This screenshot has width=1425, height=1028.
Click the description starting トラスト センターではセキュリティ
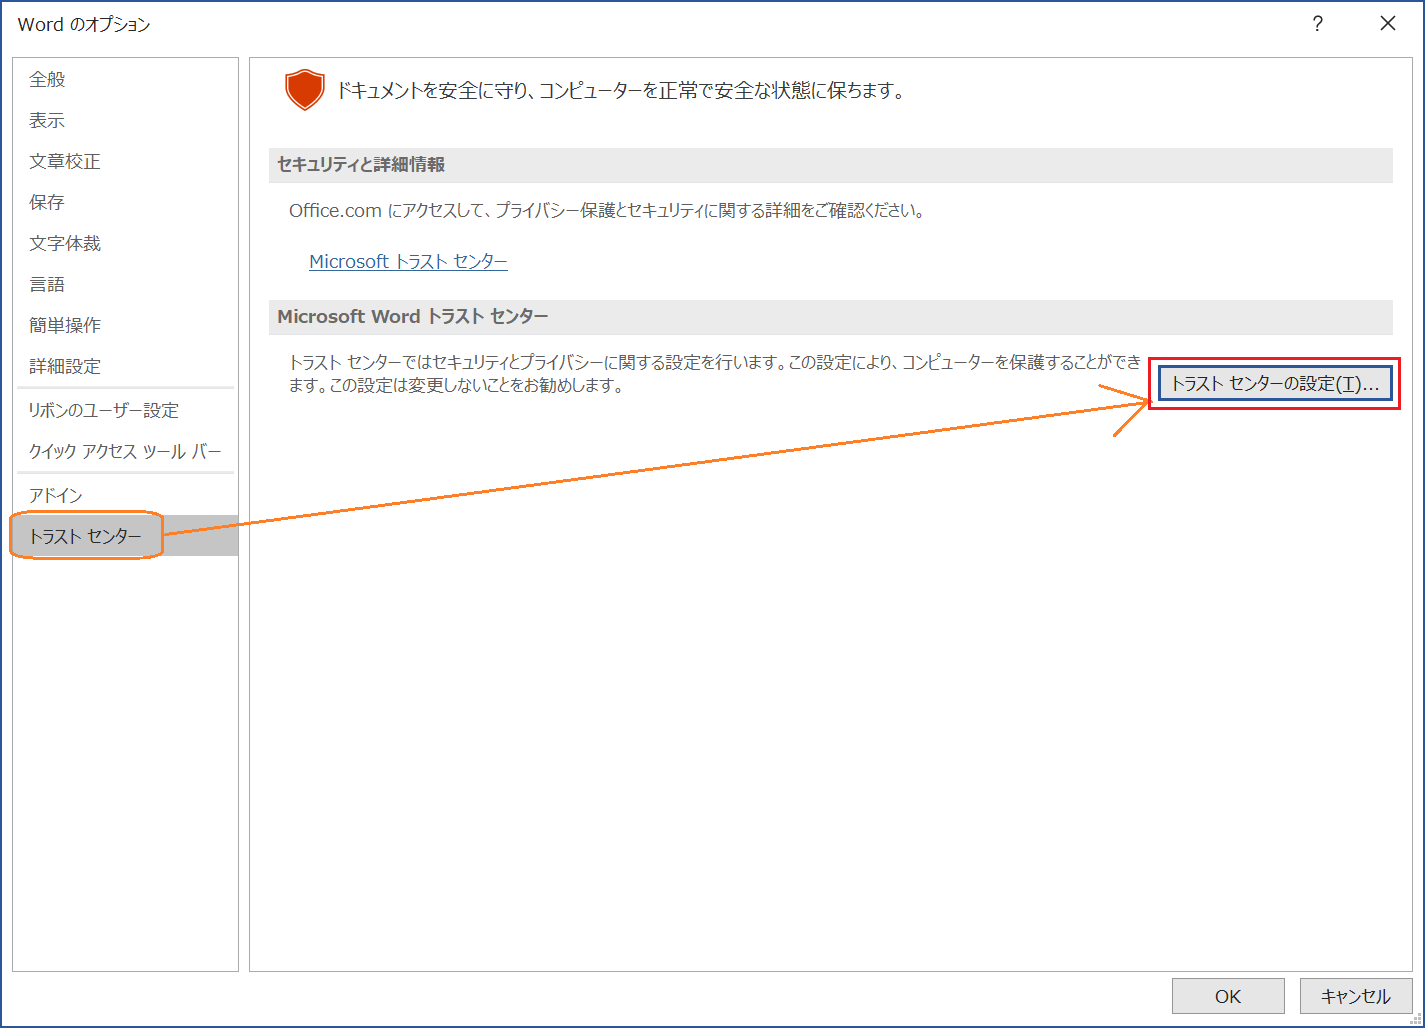pyautogui.click(x=715, y=374)
